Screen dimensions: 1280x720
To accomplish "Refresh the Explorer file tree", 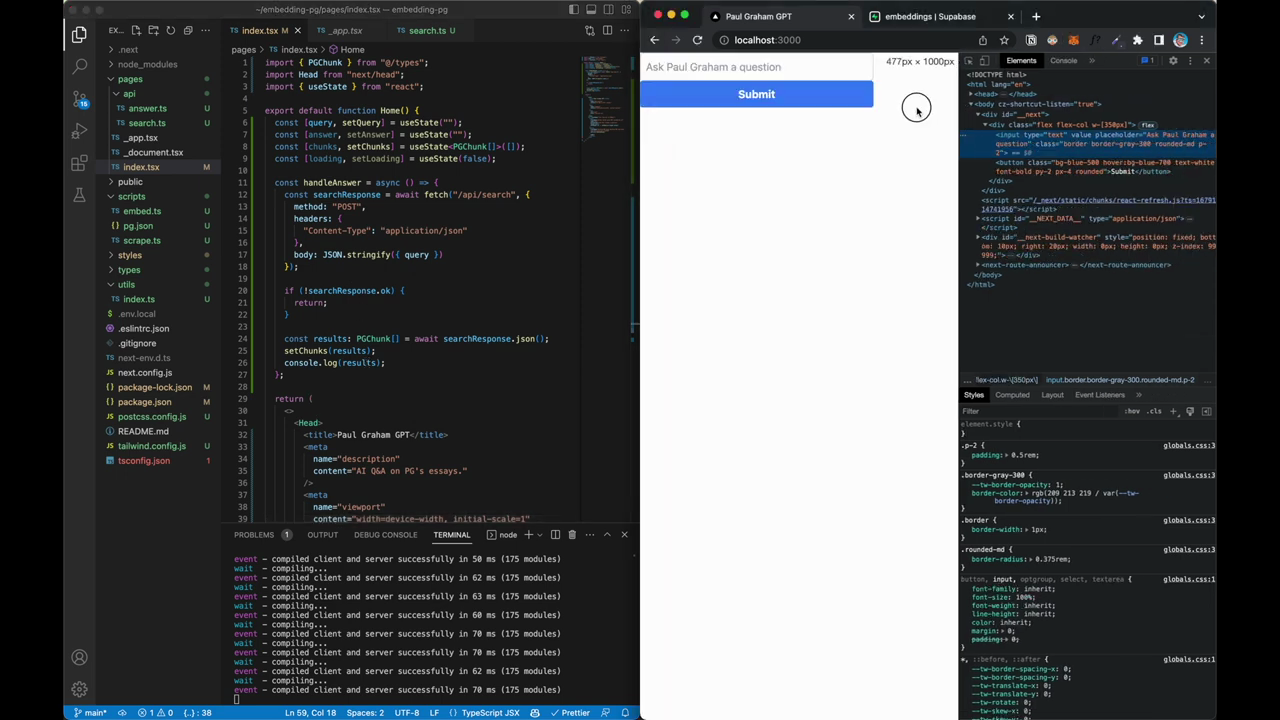I will (170, 31).
